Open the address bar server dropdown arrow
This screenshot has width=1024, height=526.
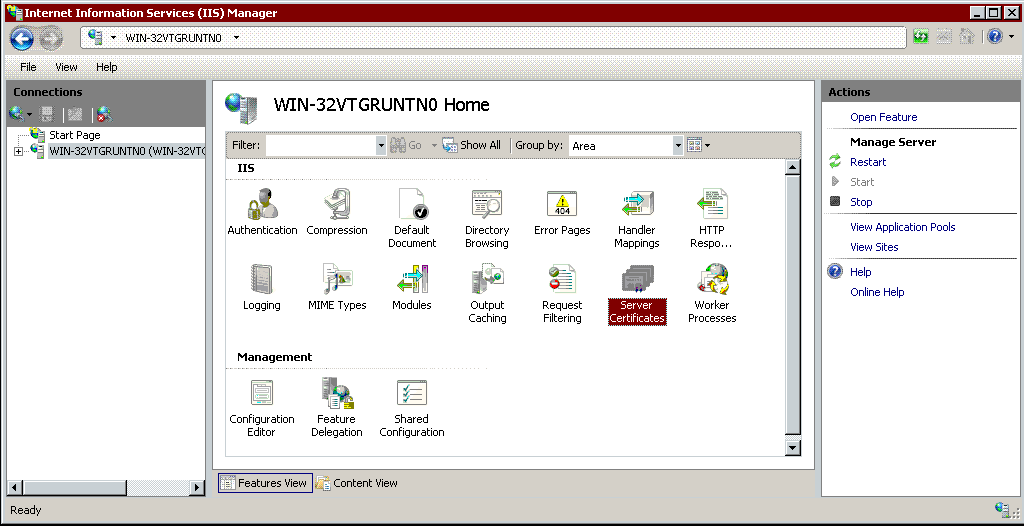coord(113,38)
